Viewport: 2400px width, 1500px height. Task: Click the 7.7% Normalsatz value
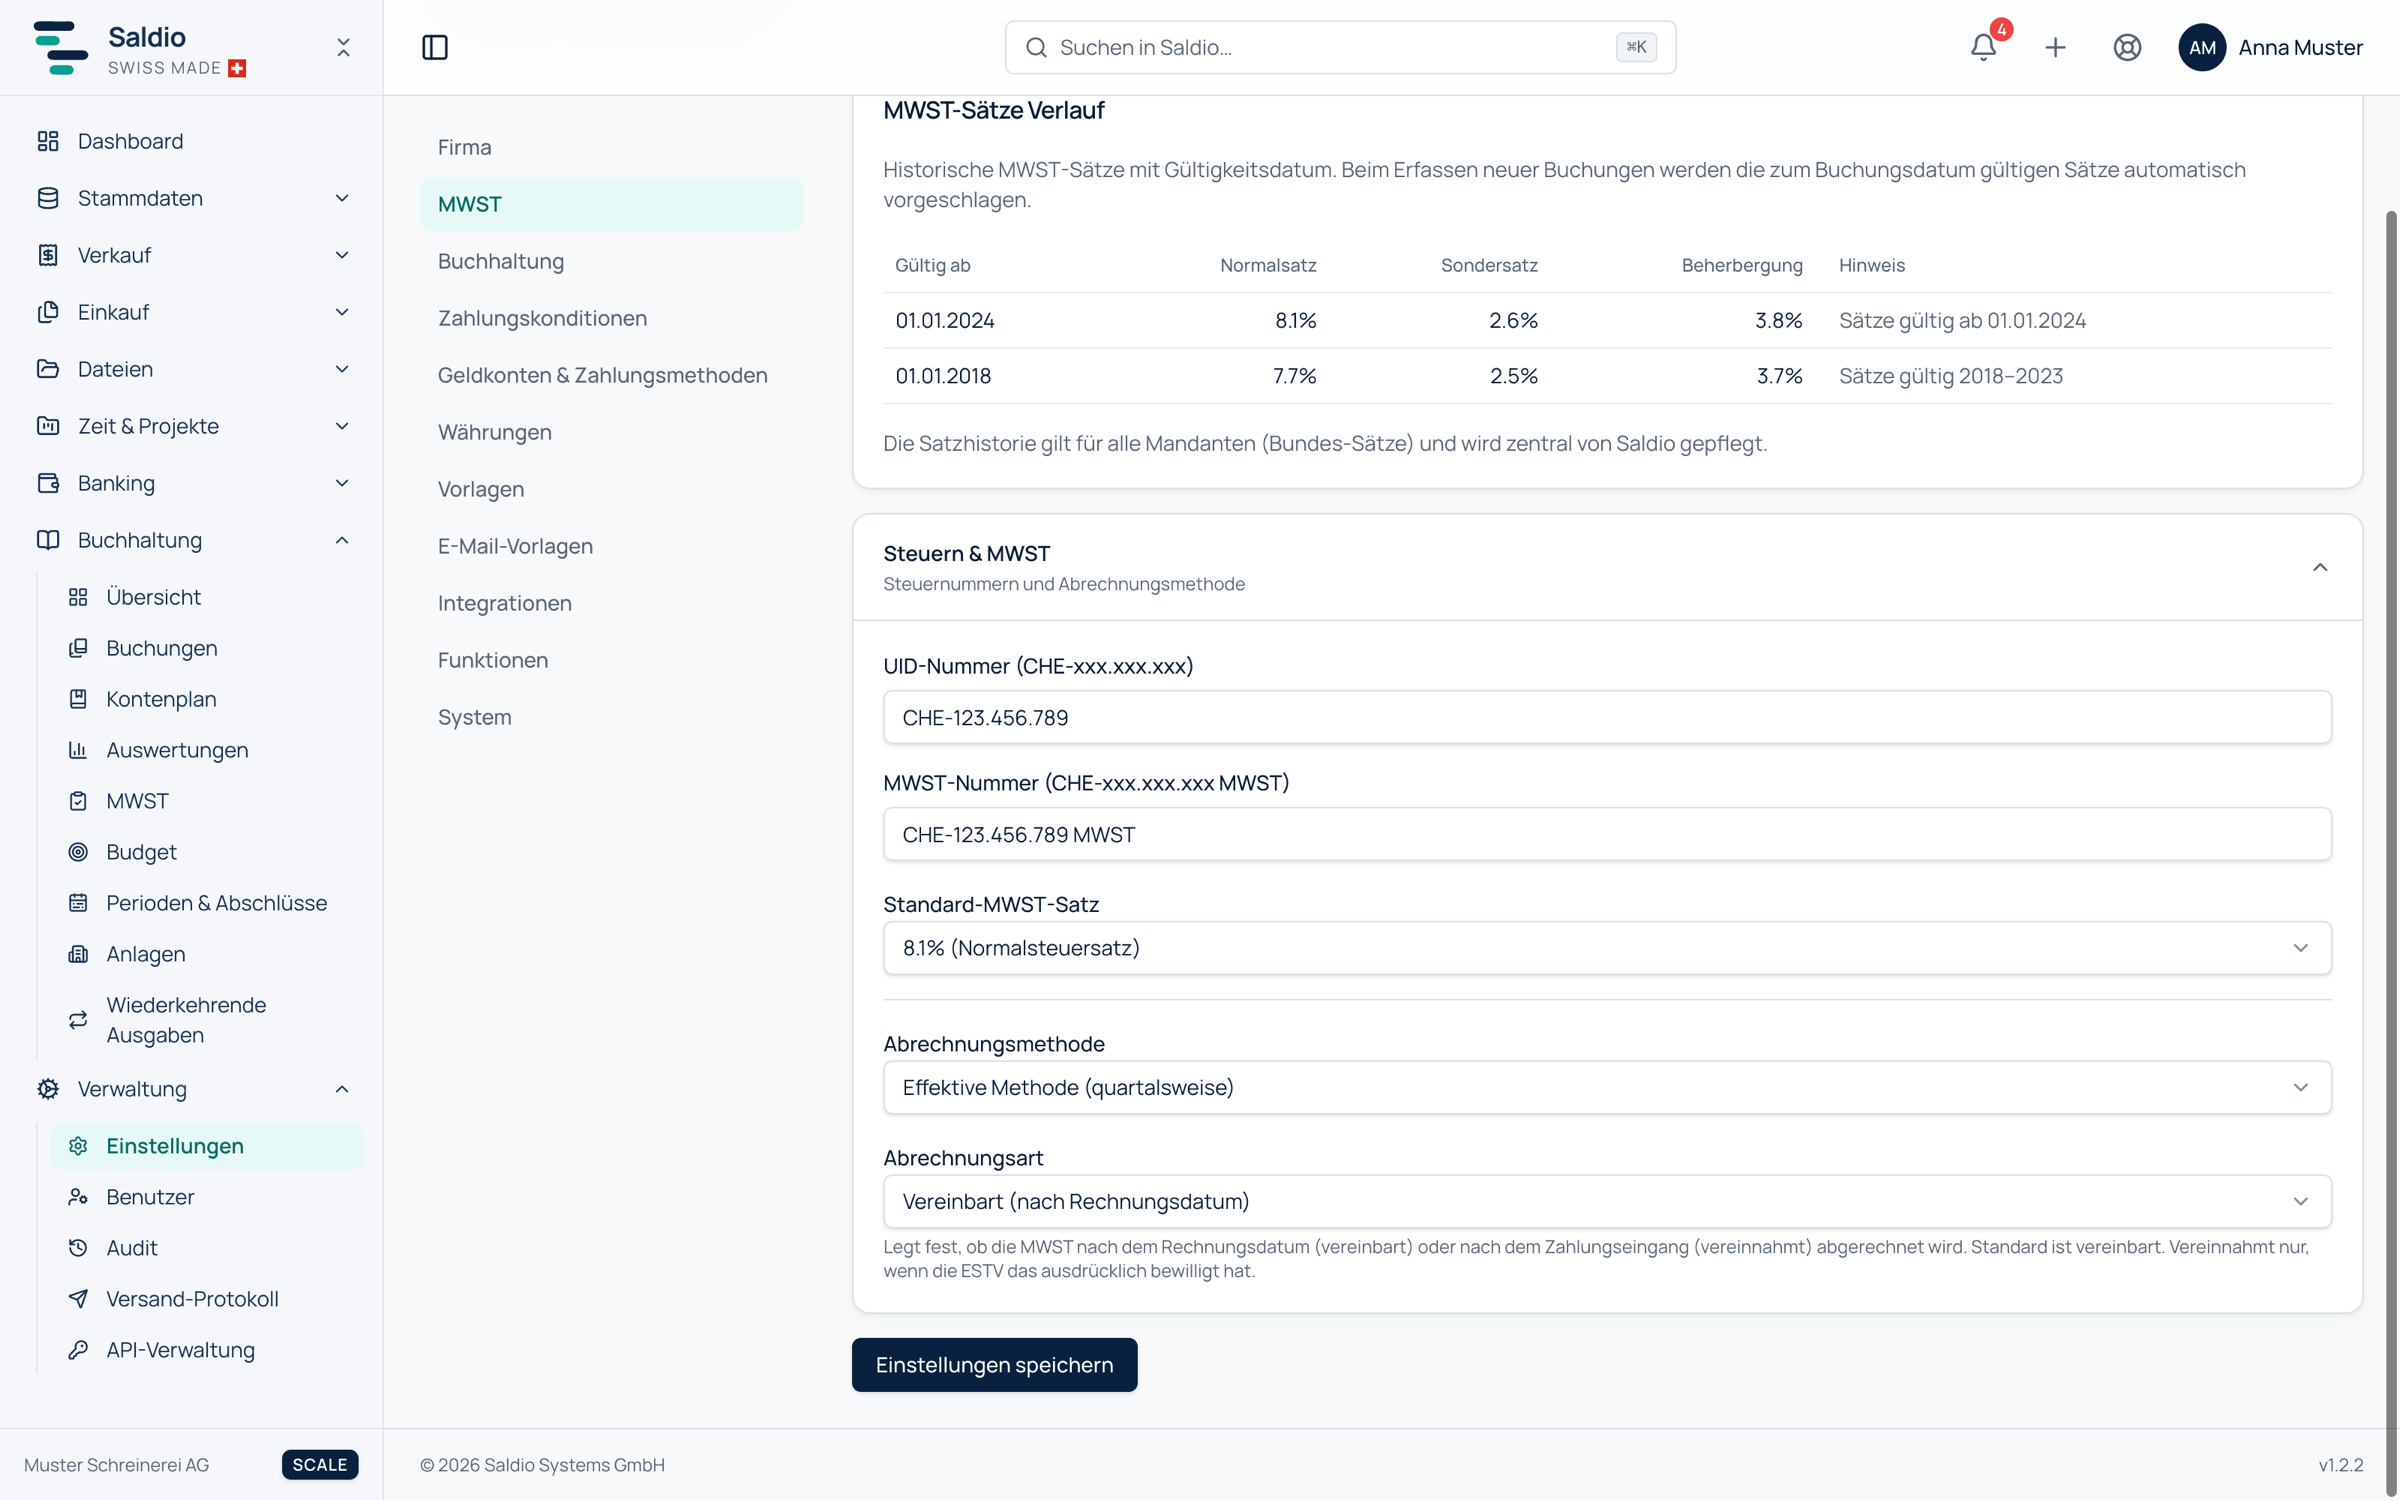1294,376
